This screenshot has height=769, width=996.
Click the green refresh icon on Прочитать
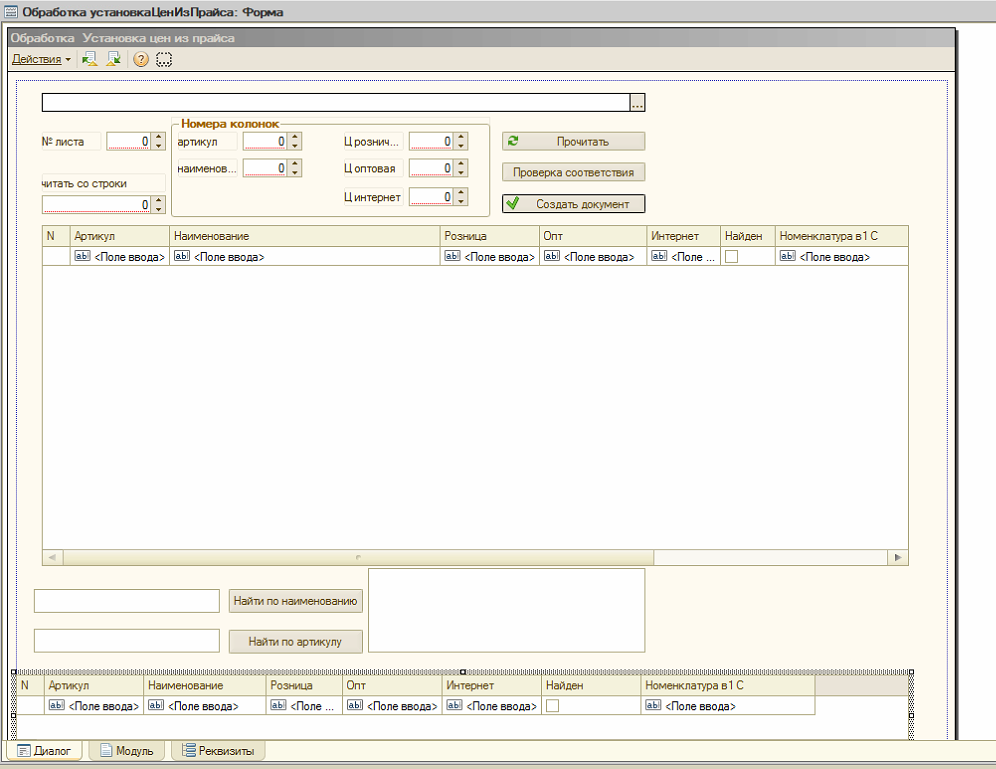tap(513, 141)
